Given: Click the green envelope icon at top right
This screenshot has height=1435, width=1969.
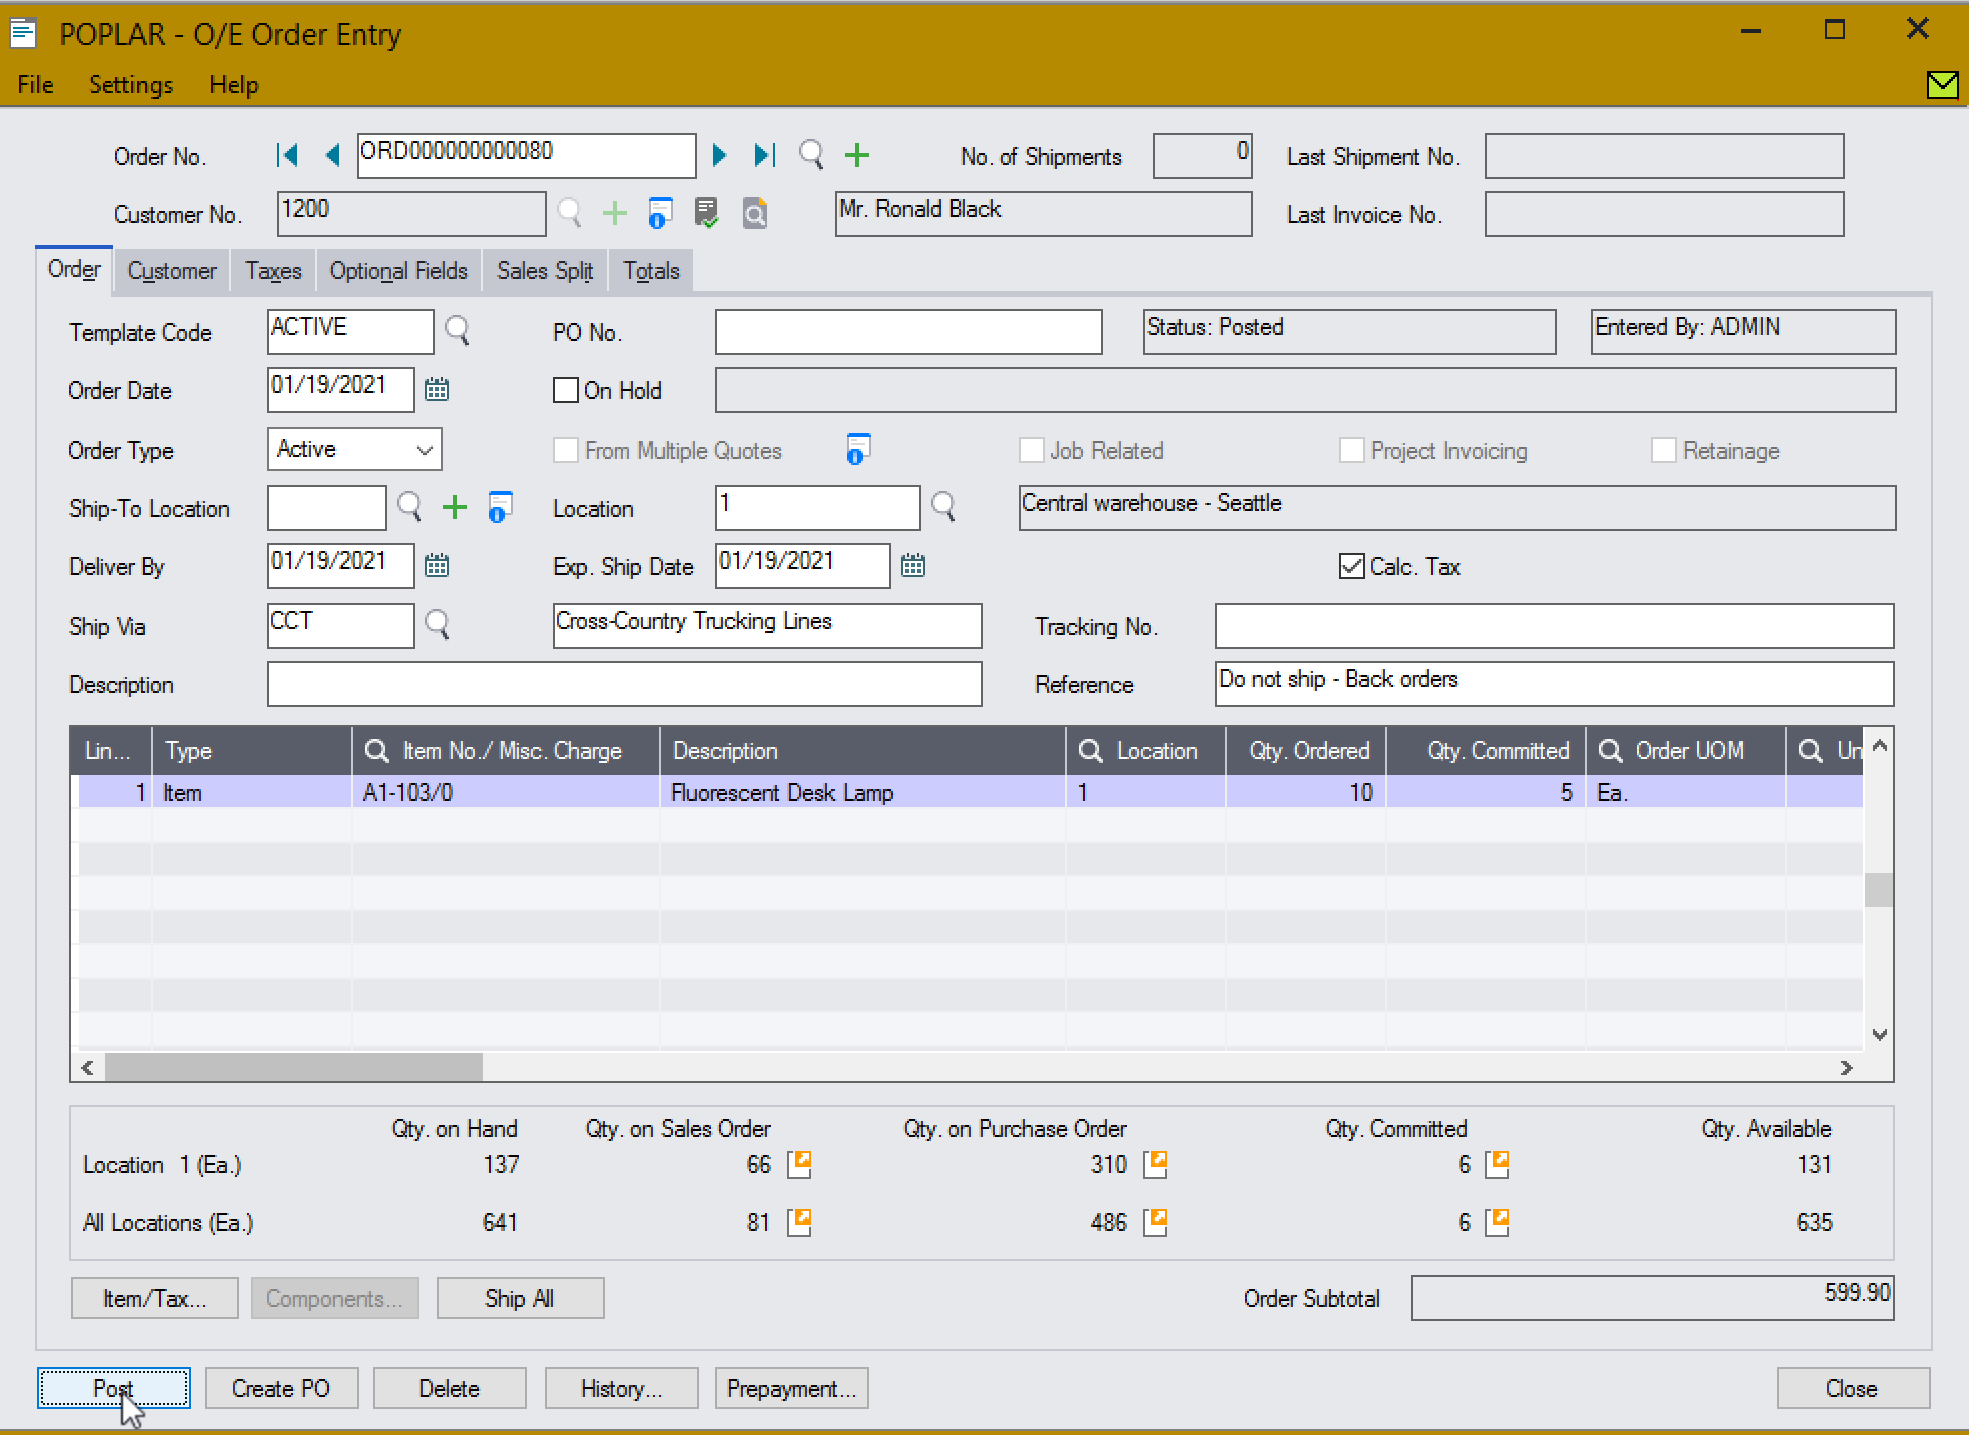Looking at the screenshot, I should [x=1941, y=85].
